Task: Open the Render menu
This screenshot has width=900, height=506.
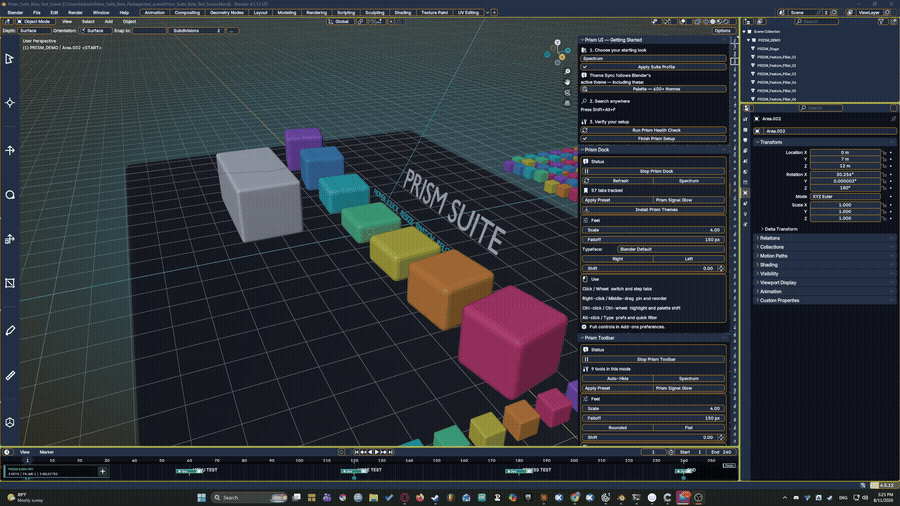Action: pyautogui.click(x=75, y=13)
